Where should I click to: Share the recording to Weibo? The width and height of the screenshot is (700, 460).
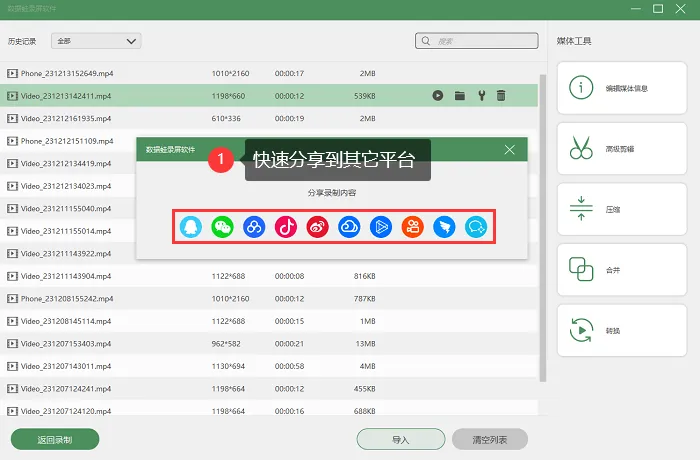tap(317, 227)
